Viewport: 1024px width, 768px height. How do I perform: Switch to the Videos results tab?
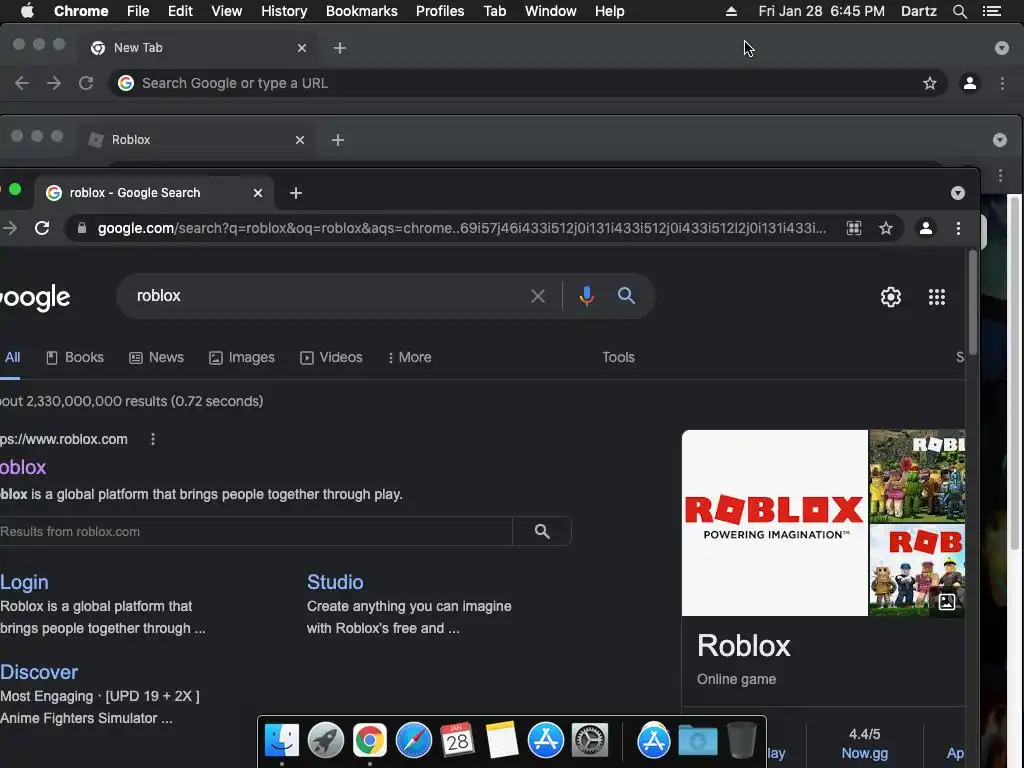pyautogui.click(x=331, y=357)
